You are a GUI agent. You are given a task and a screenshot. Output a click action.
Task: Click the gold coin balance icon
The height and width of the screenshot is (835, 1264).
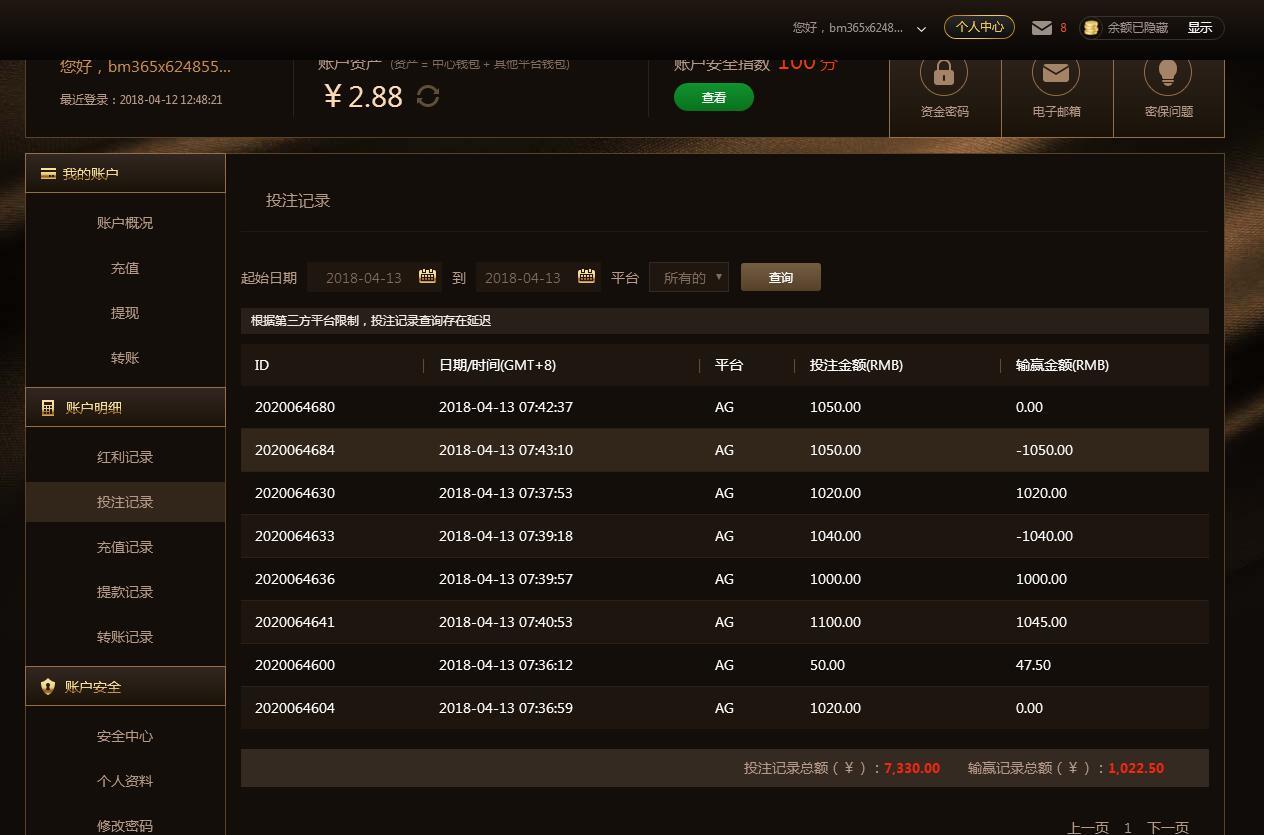(x=1091, y=28)
